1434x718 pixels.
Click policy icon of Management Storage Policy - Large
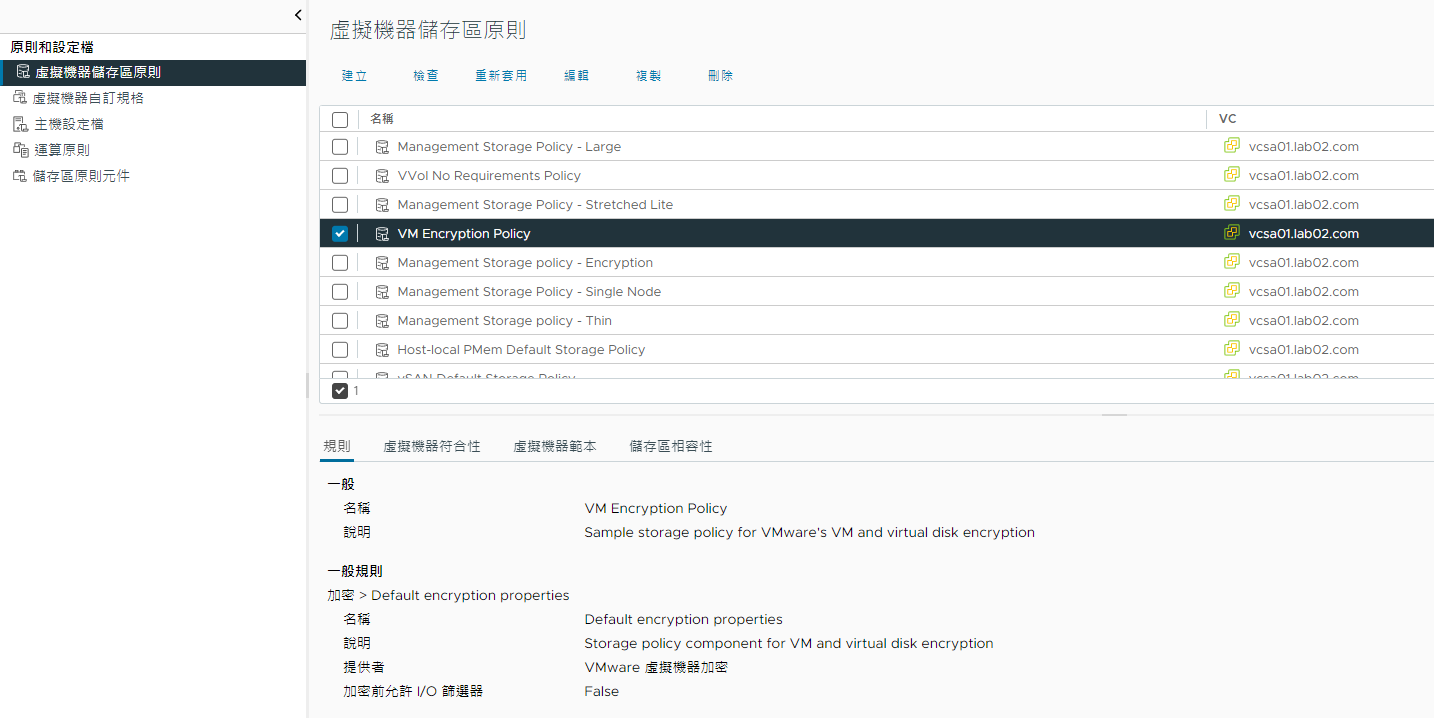click(x=382, y=147)
